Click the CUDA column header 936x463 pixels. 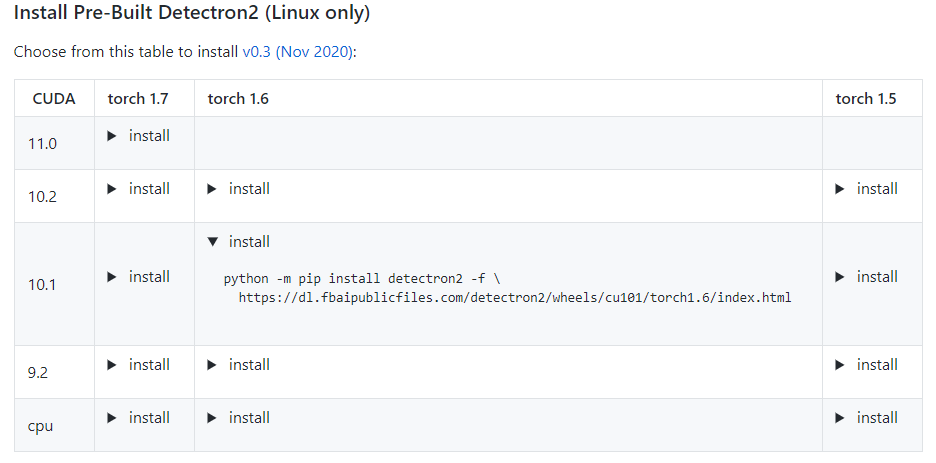coord(54,98)
